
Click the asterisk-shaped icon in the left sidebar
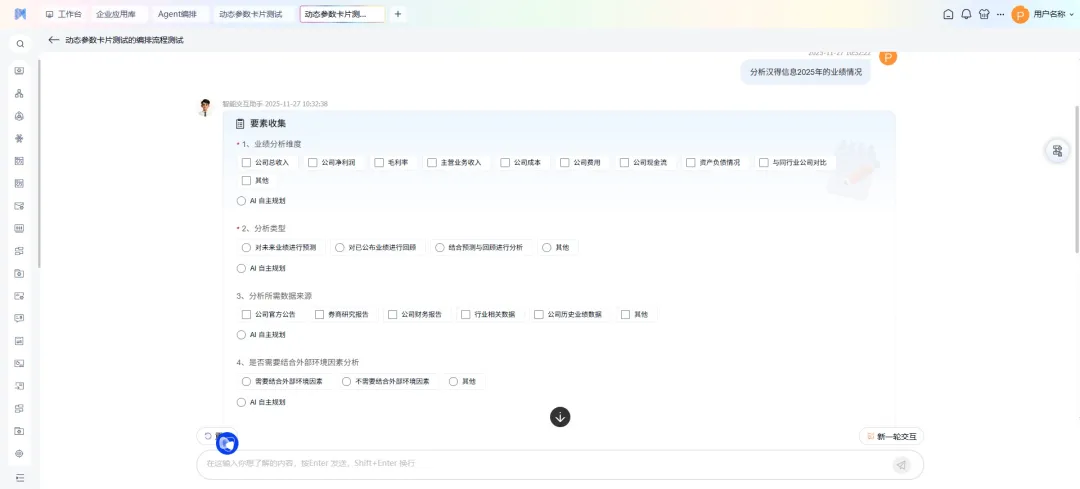19,138
